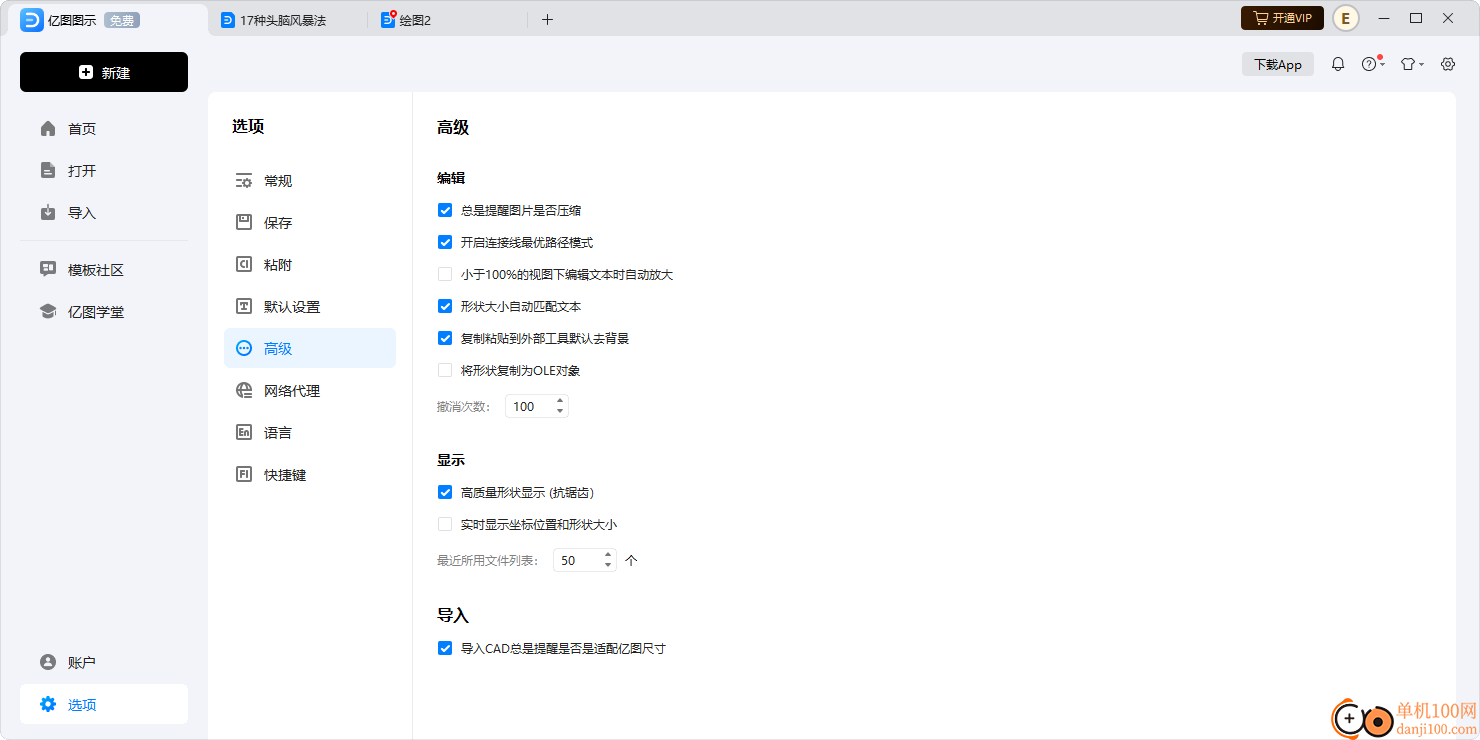
Task: Click the 新建 (New) button
Action: tap(104, 72)
